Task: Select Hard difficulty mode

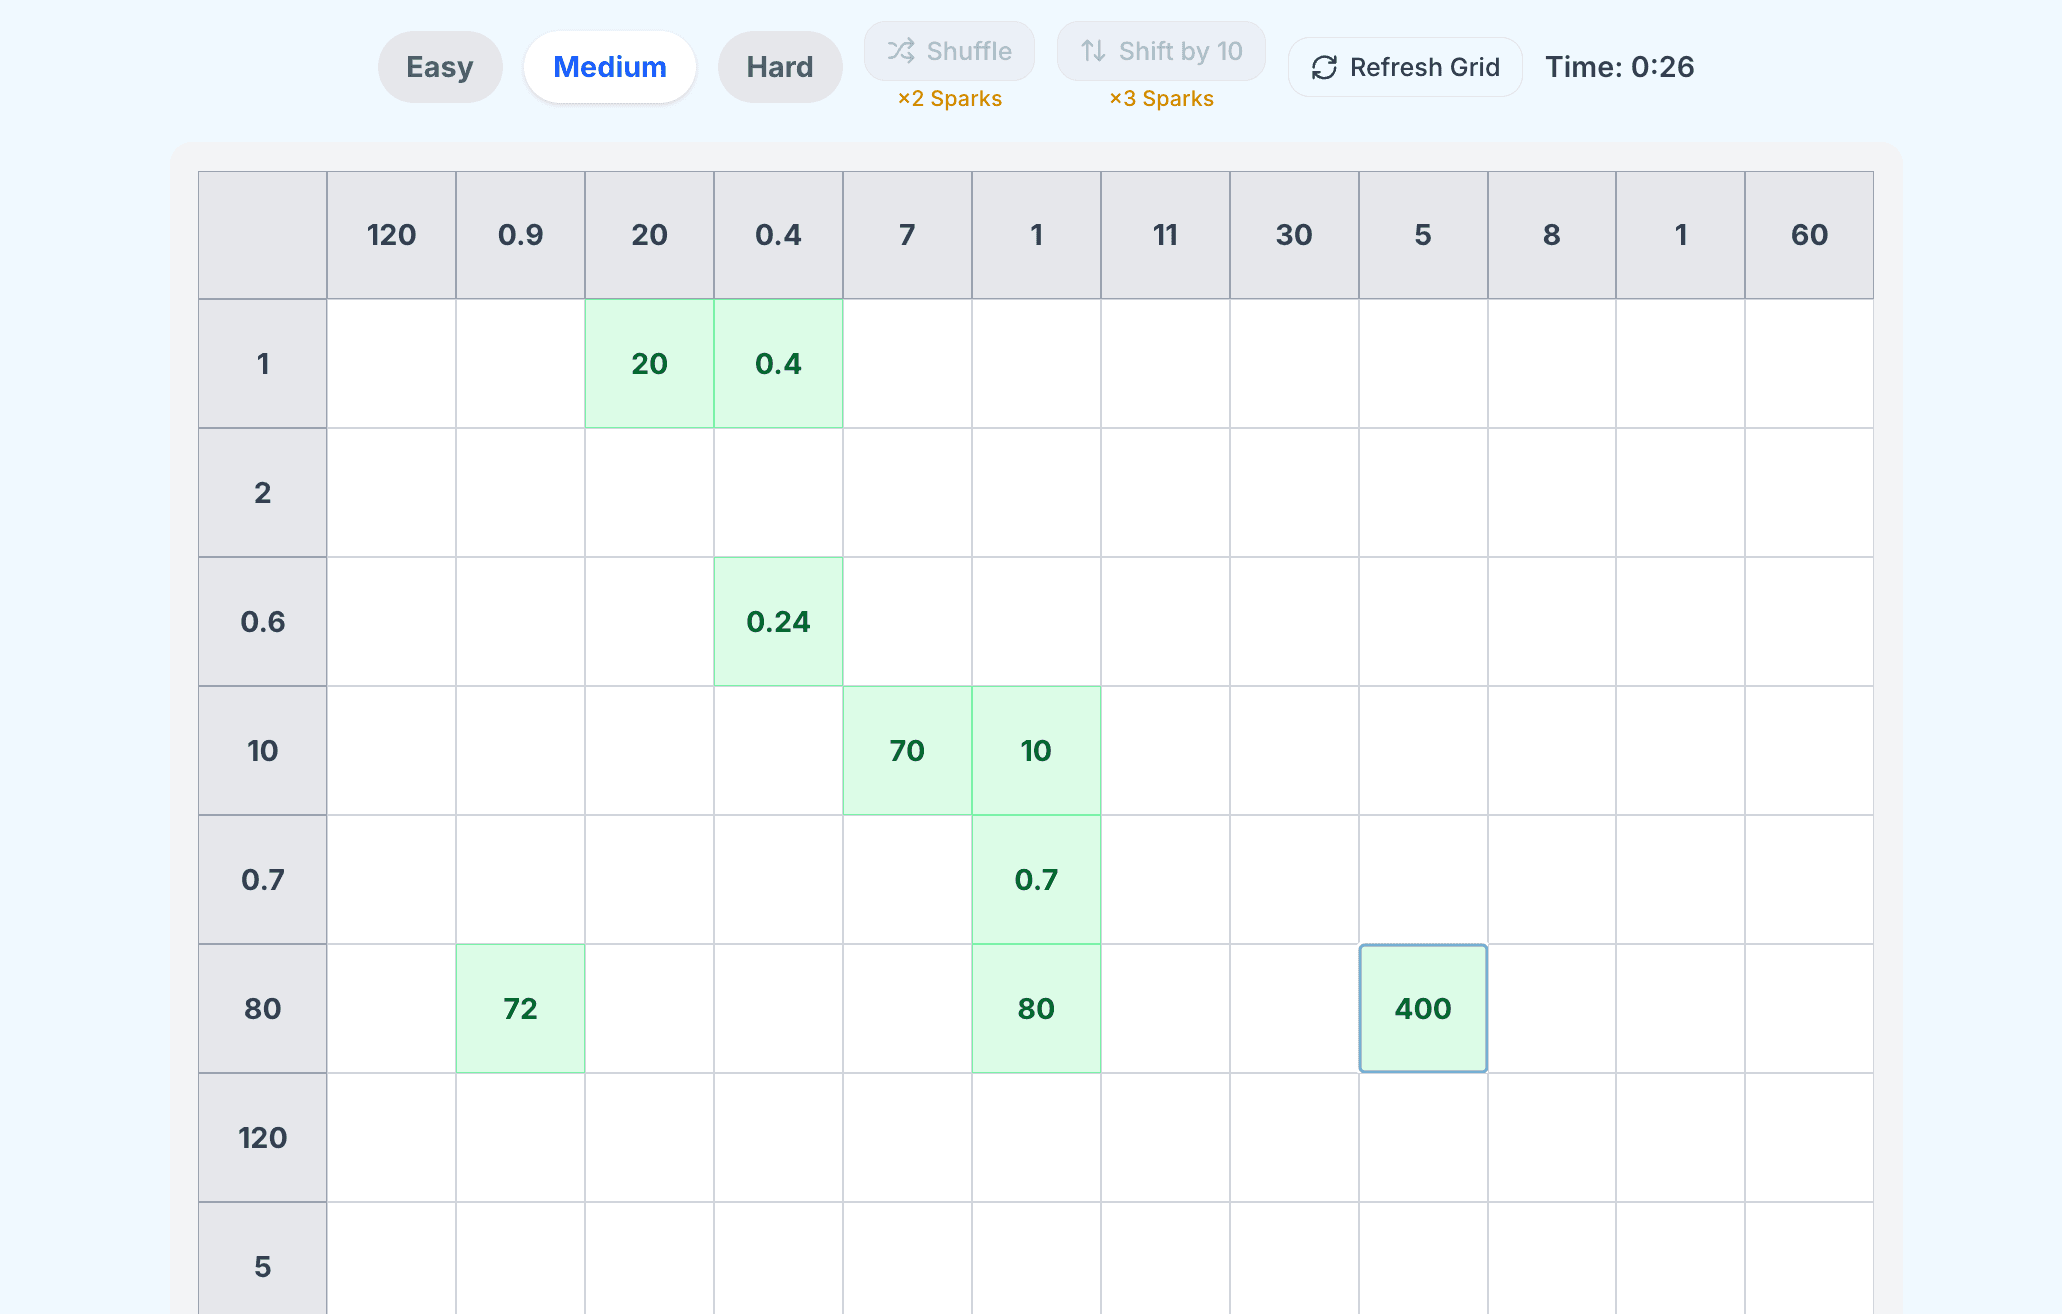Action: [780, 66]
